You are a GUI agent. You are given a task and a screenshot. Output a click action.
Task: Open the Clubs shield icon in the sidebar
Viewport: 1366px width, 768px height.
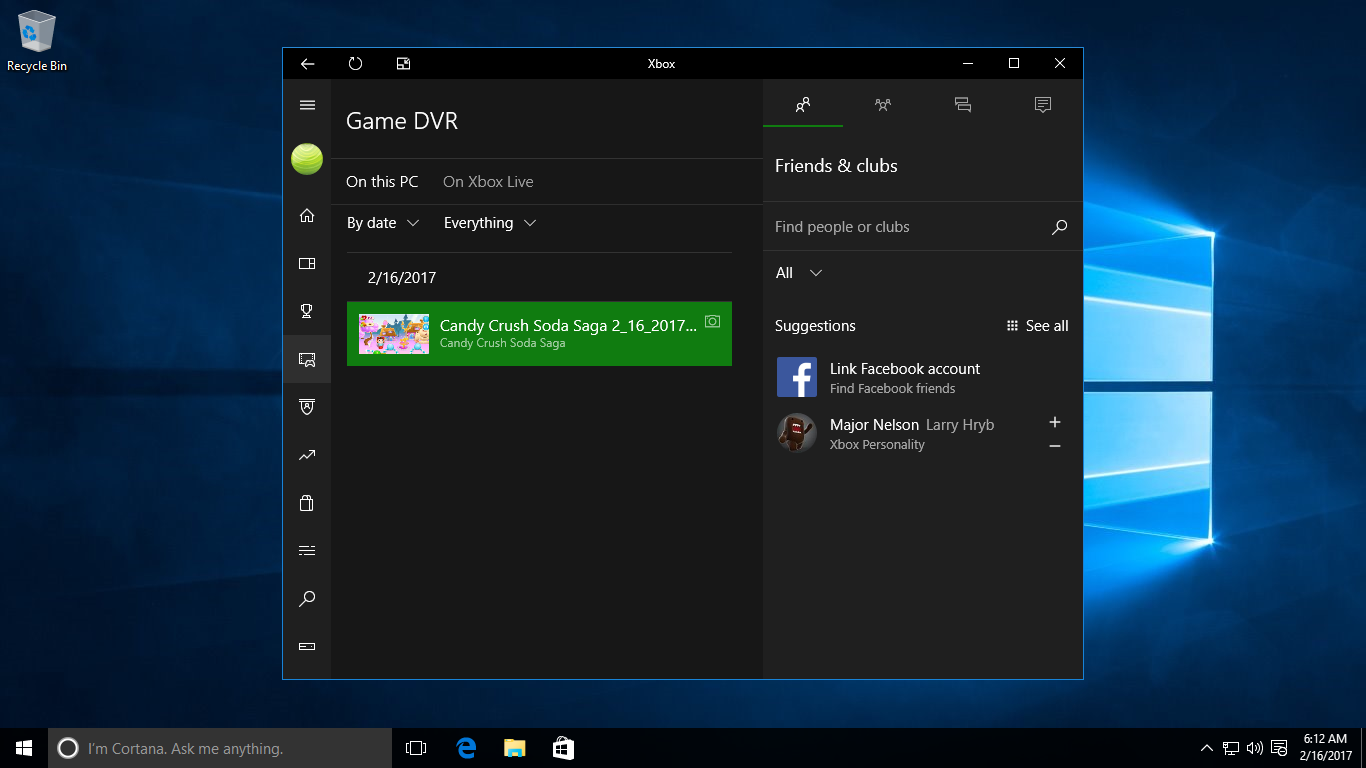coord(307,407)
